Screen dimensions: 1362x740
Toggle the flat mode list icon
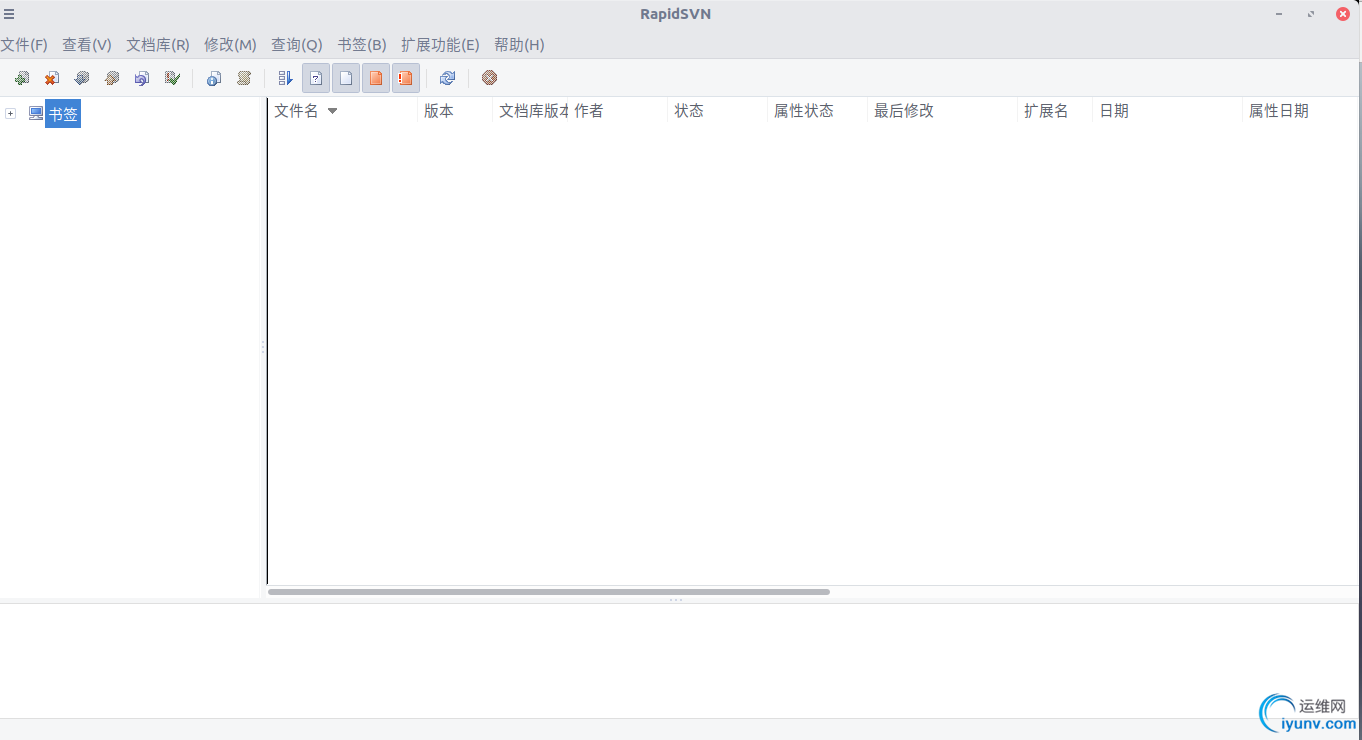point(285,78)
